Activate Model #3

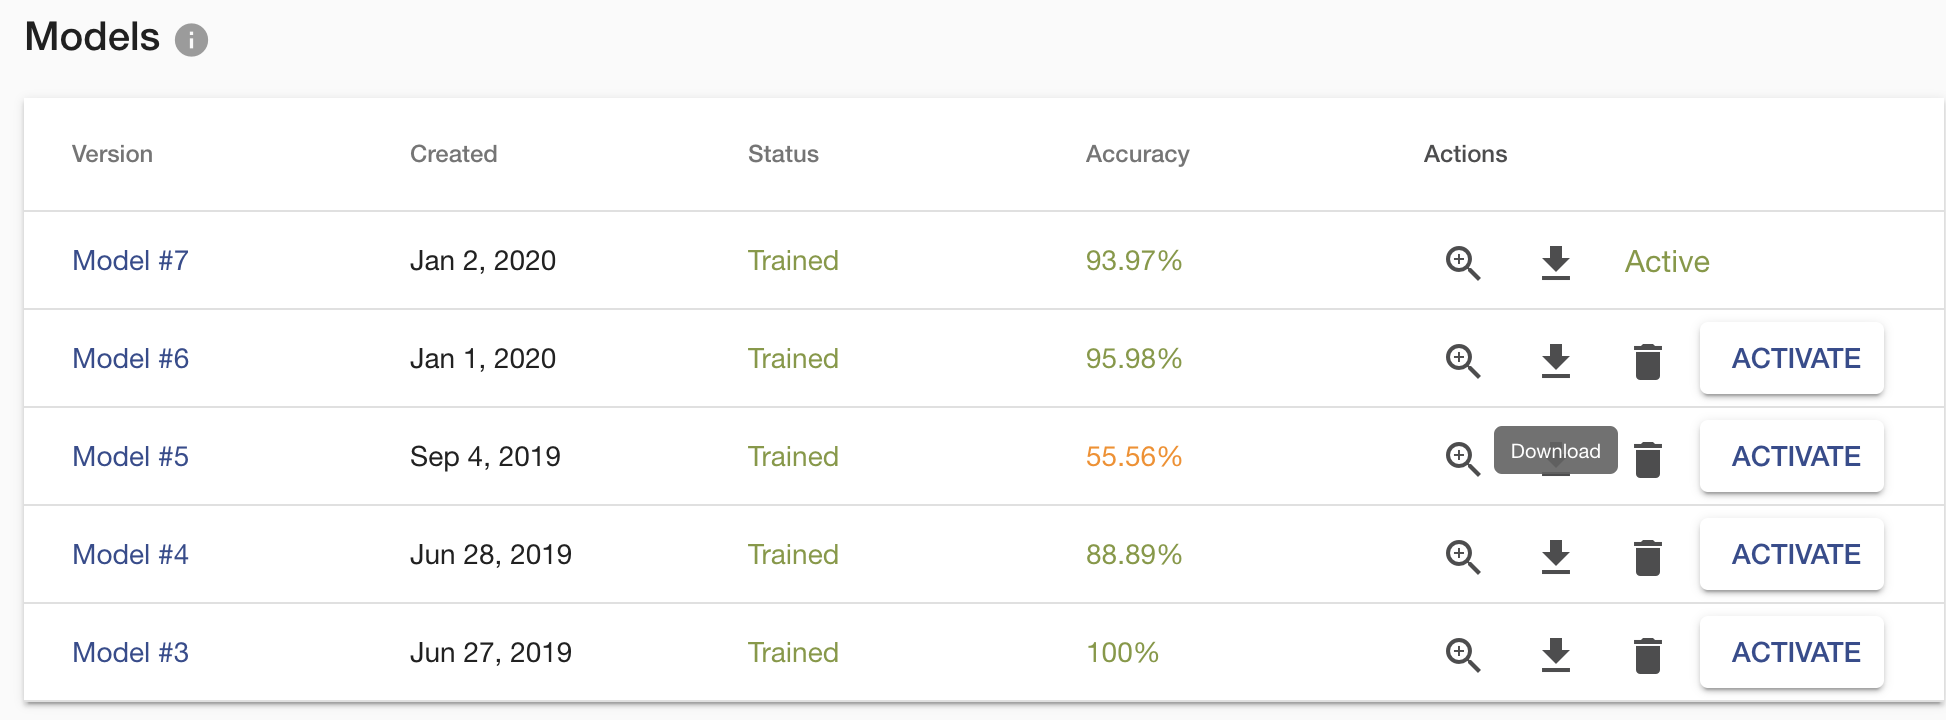click(1792, 652)
